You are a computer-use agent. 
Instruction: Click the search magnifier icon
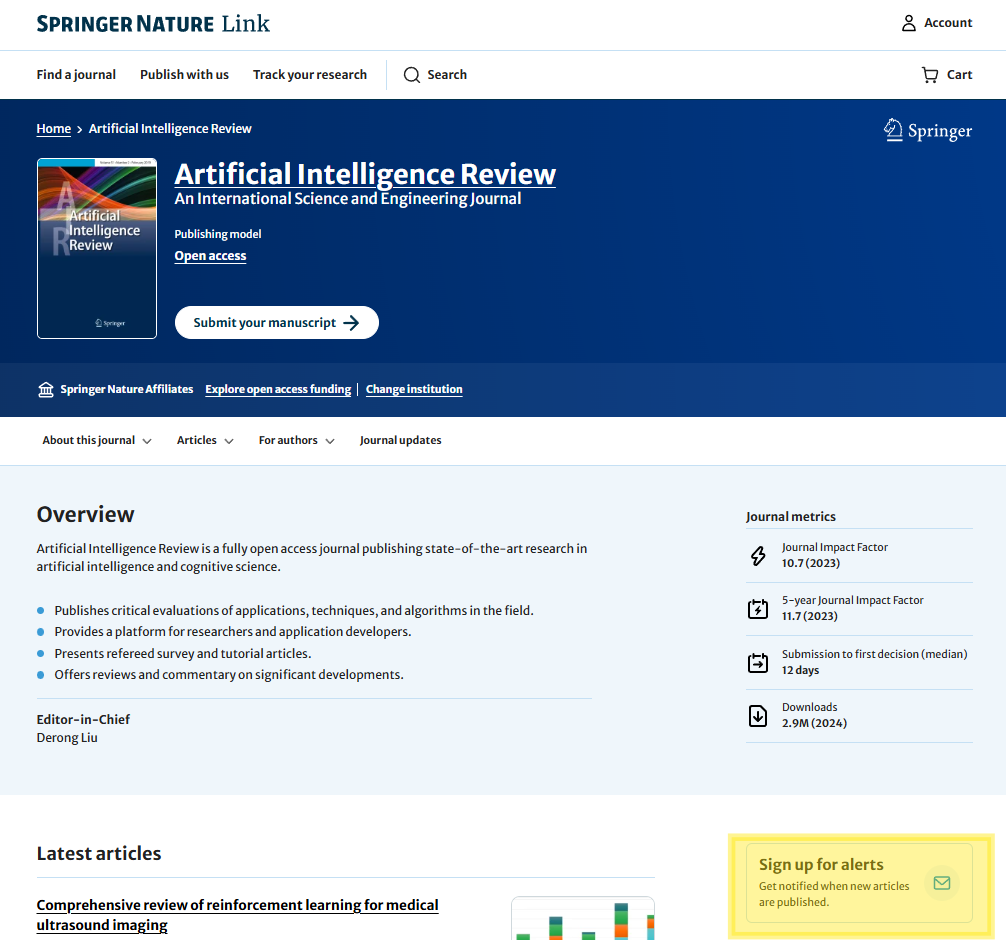pyautogui.click(x=411, y=75)
